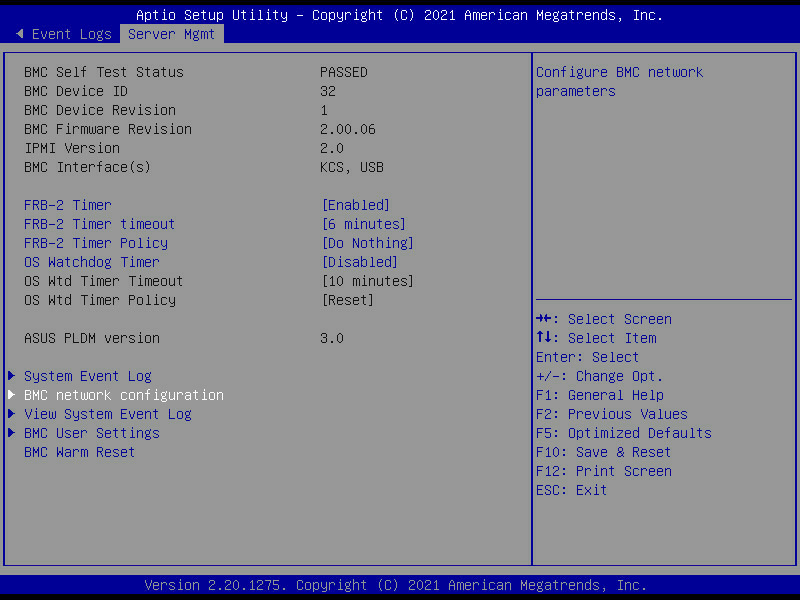800x600 pixels.
Task: Click the arrow beside View System Event Log
Action: (x=12, y=414)
